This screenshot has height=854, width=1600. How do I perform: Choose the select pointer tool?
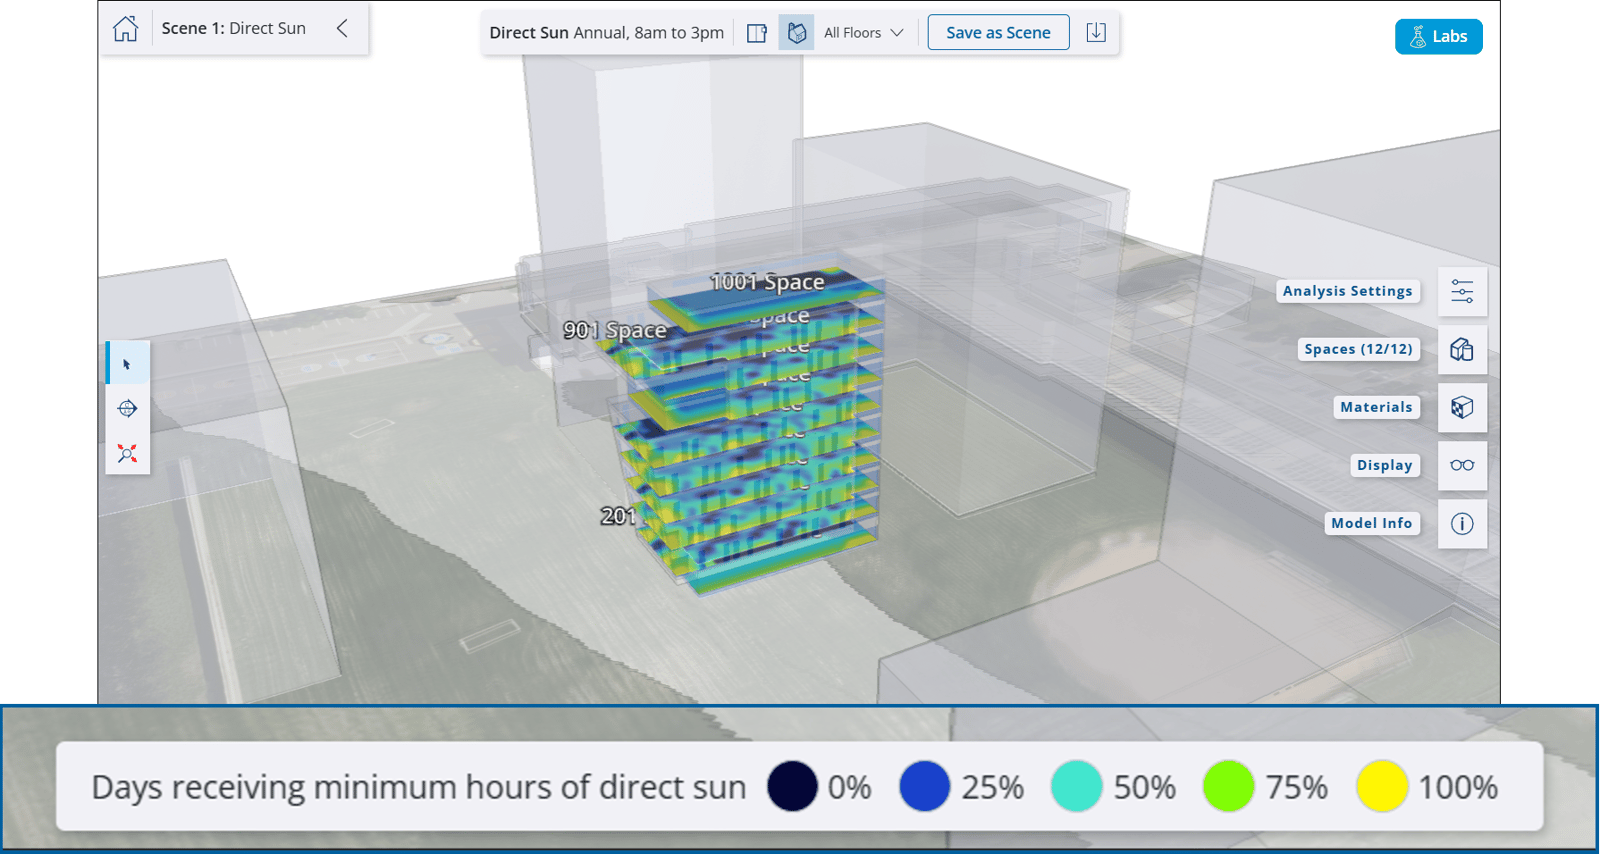tap(128, 364)
